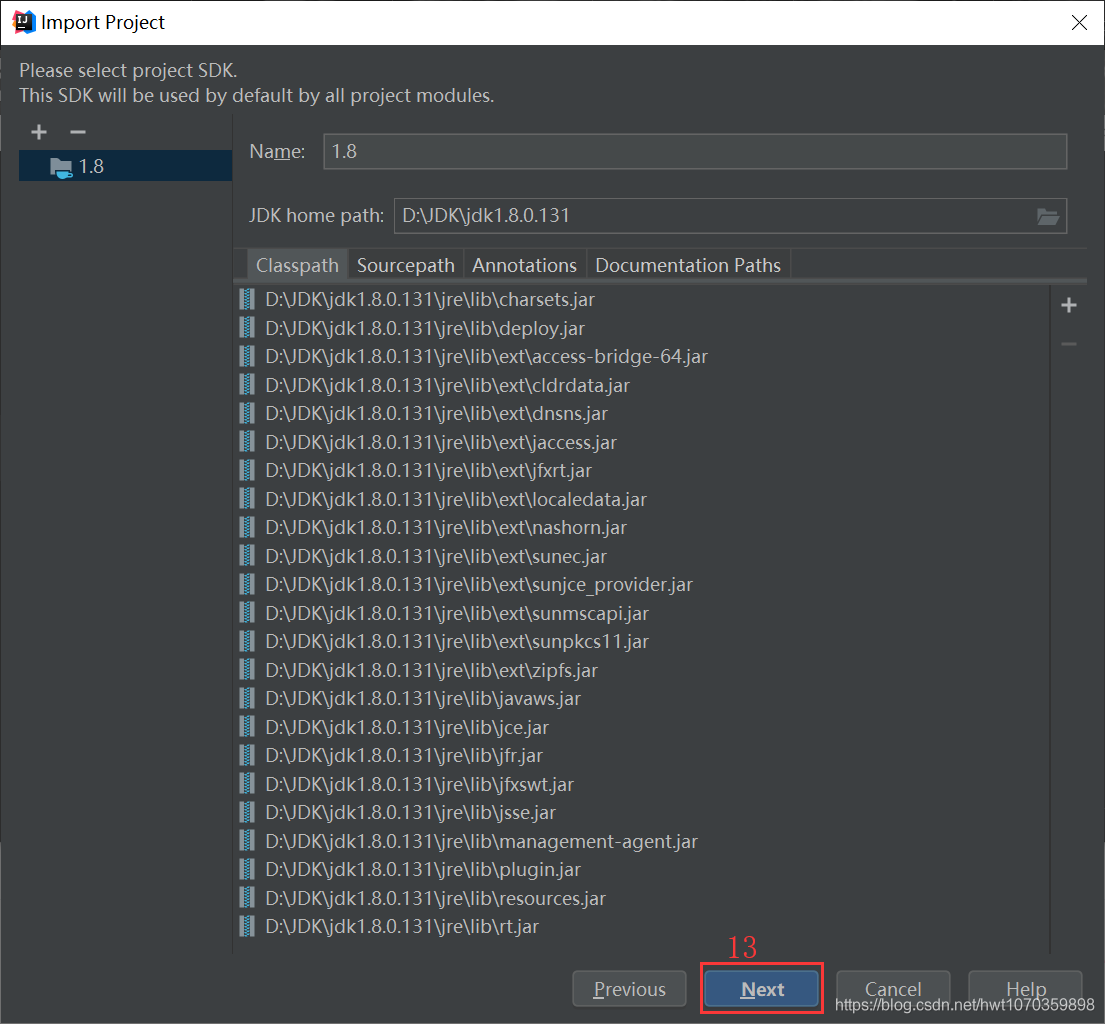Screen dimensions: 1105x1024
Task: Select the rt.jar entry
Action: [x=642, y=927]
